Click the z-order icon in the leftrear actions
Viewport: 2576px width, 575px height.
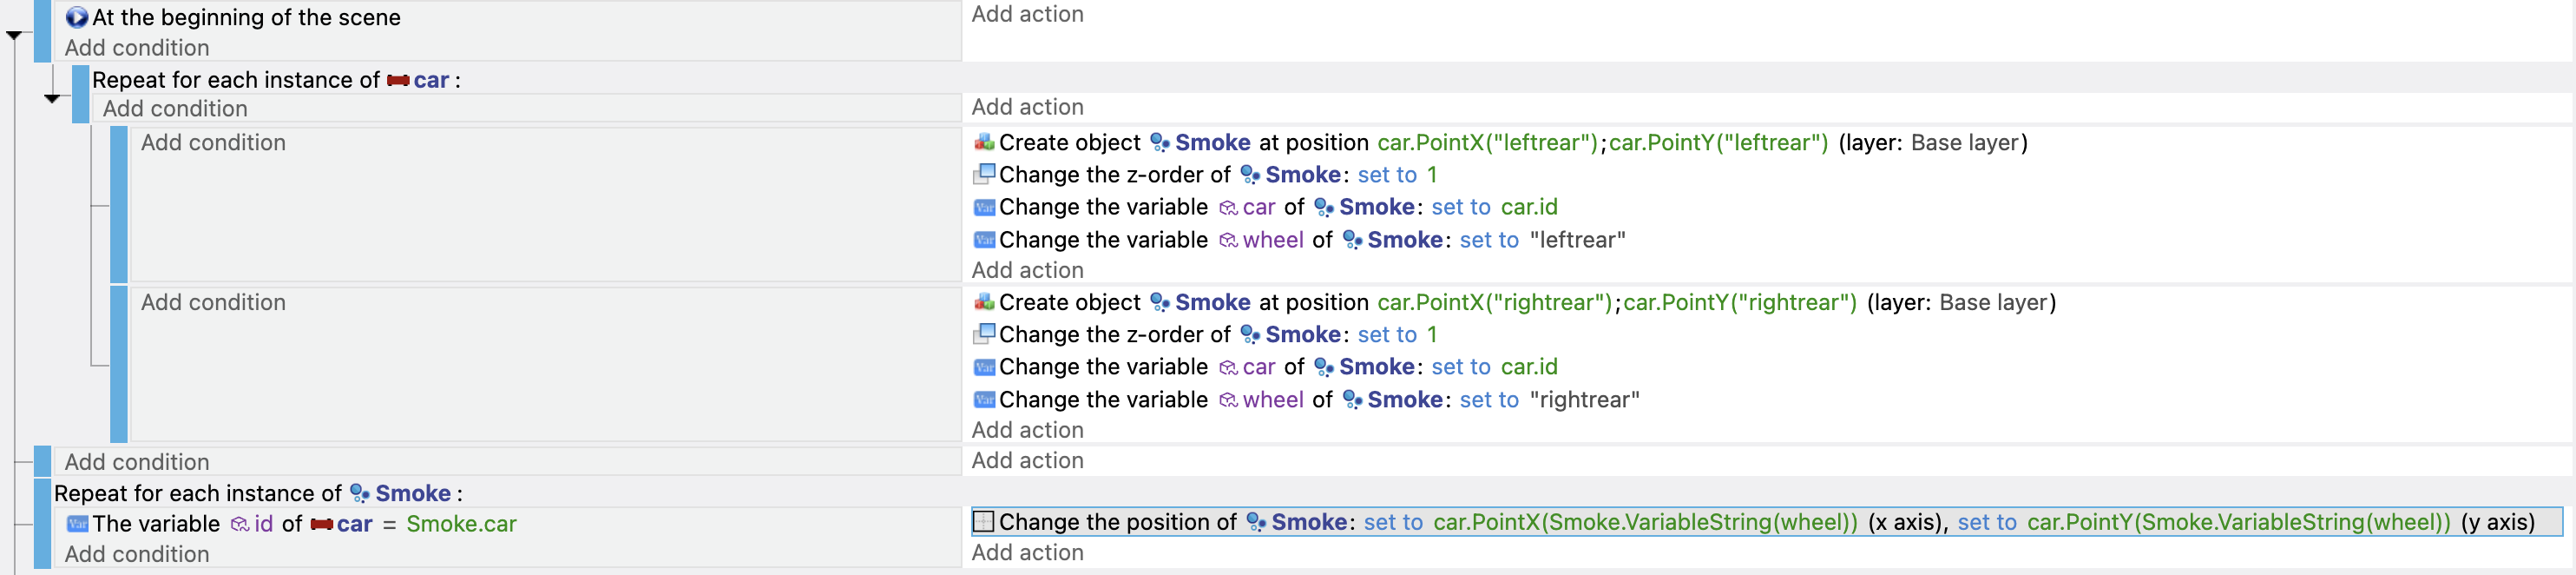click(984, 174)
